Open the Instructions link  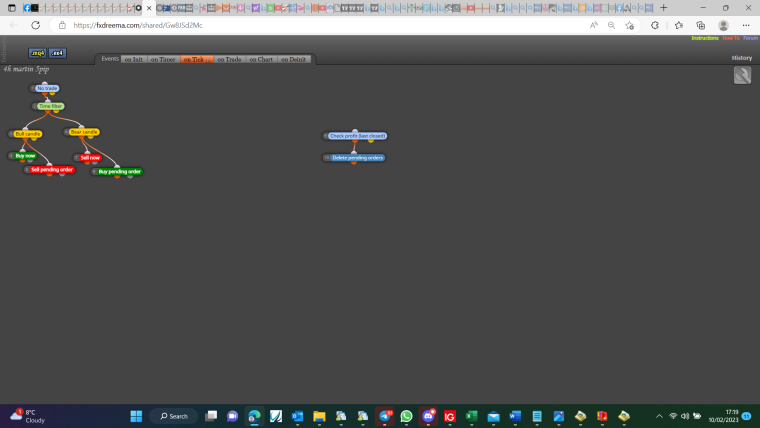[x=705, y=38]
